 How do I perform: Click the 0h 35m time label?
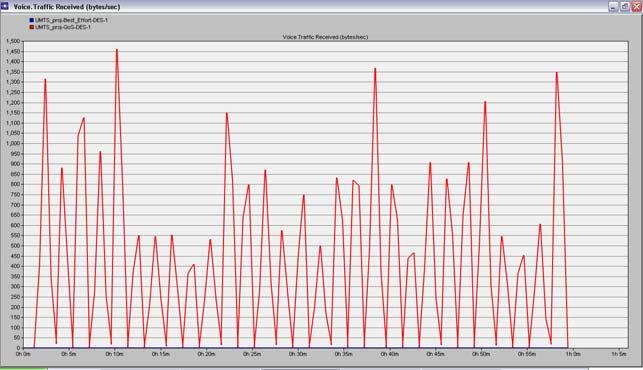point(343,354)
